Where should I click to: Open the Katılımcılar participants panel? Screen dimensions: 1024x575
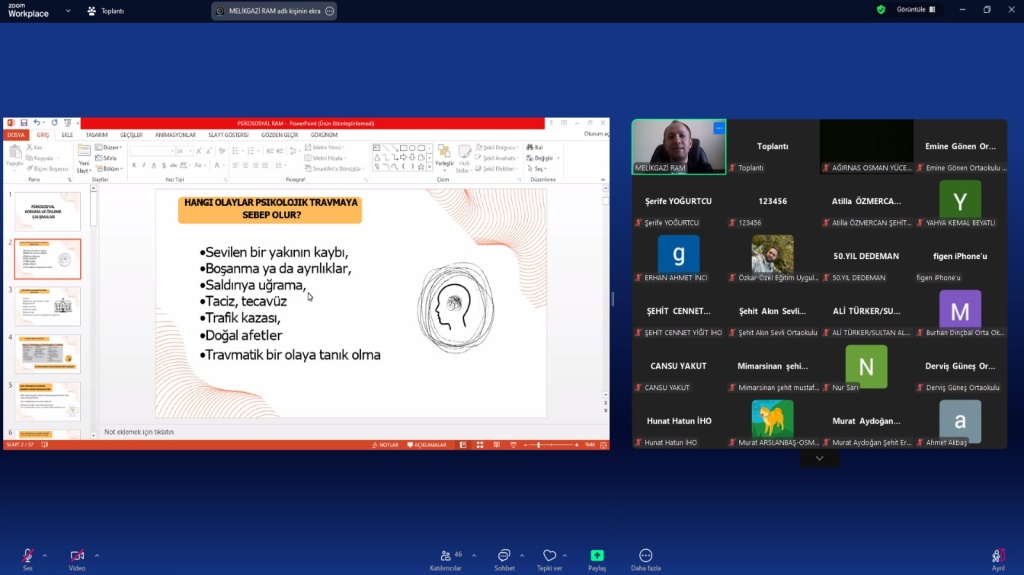[x=445, y=556]
